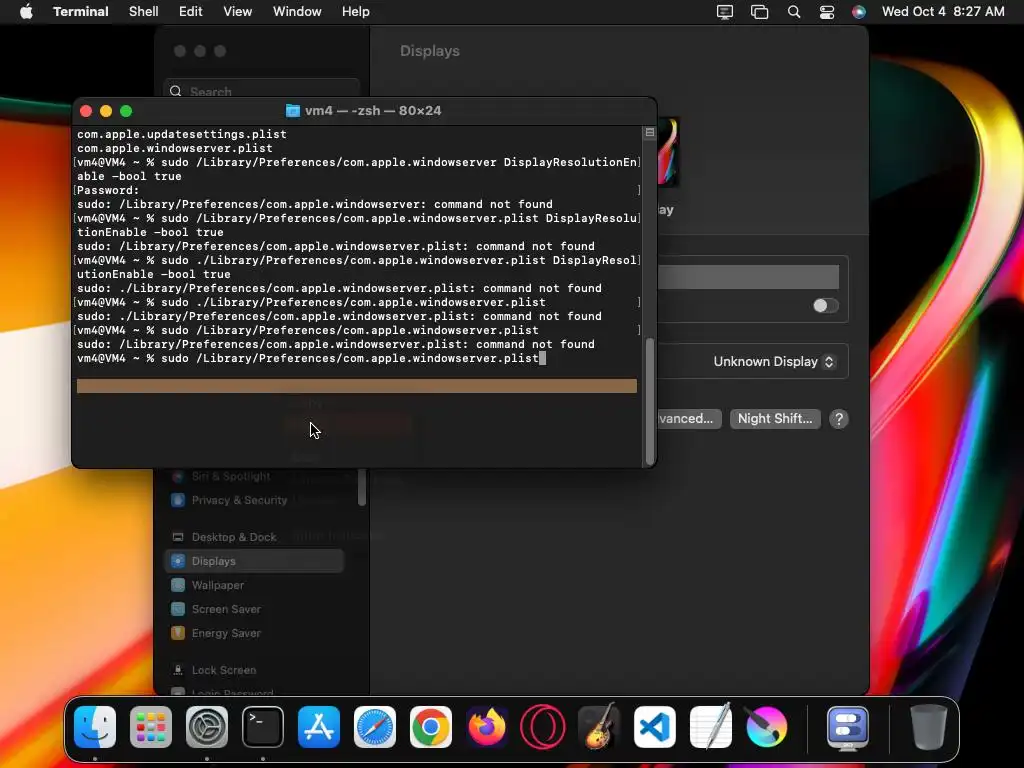
Task: Click the Advanced... button in Displays
Action: coord(688,419)
